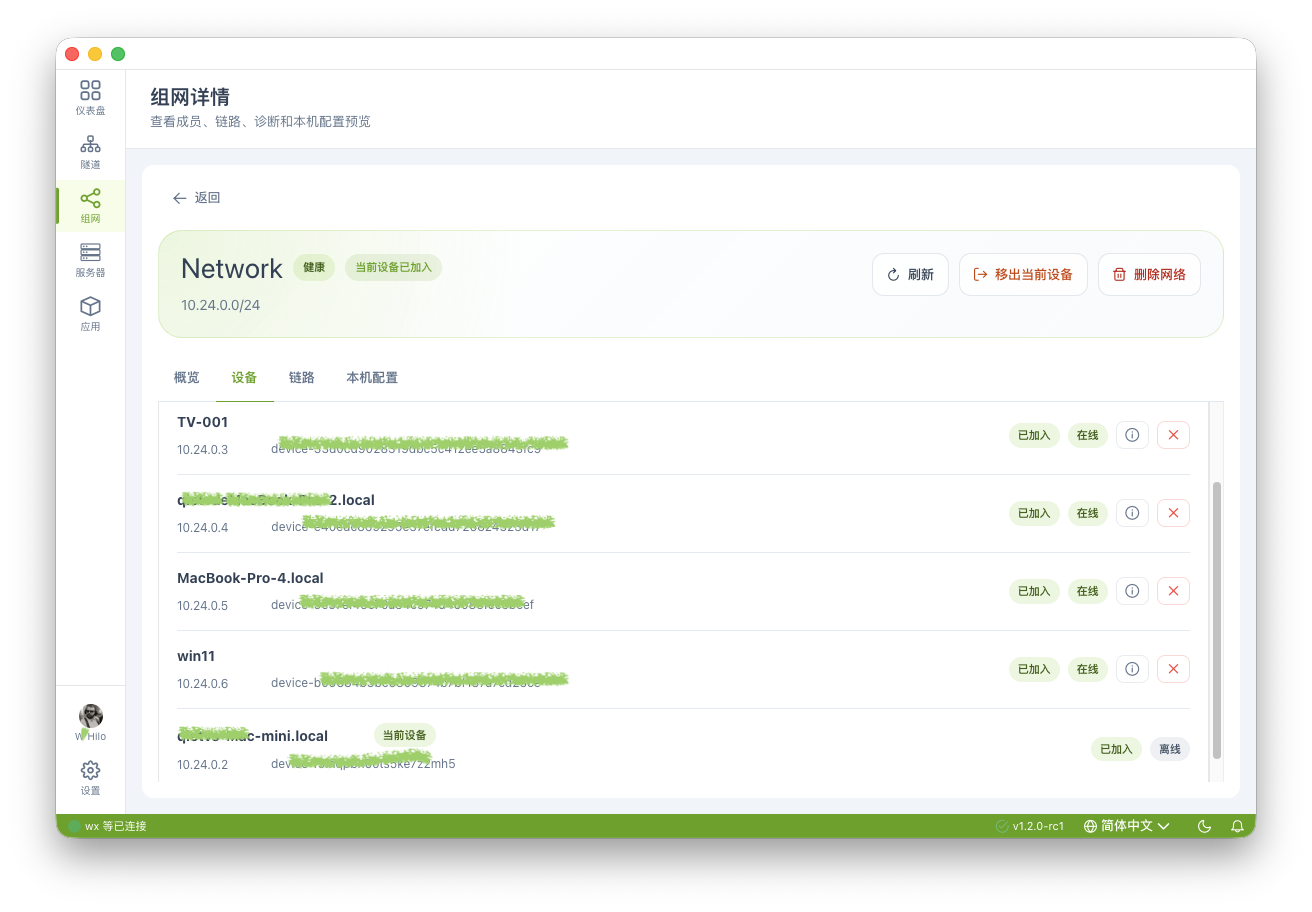Screen dimensions: 1312x912
Task: Select the 设备 devices tab
Action: click(244, 378)
